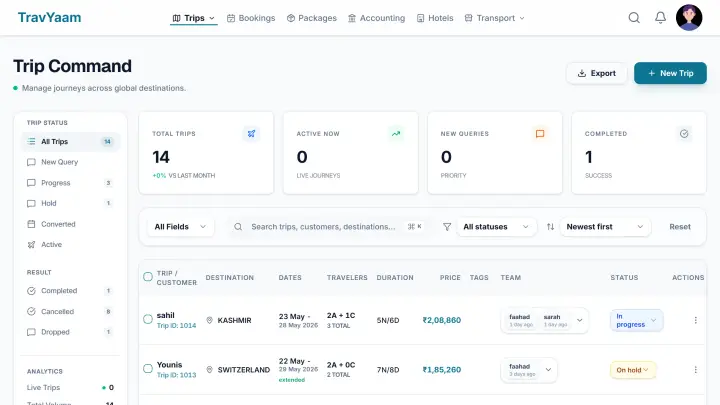
Task: Click the Active Now trend icon
Action: click(396, 134)
